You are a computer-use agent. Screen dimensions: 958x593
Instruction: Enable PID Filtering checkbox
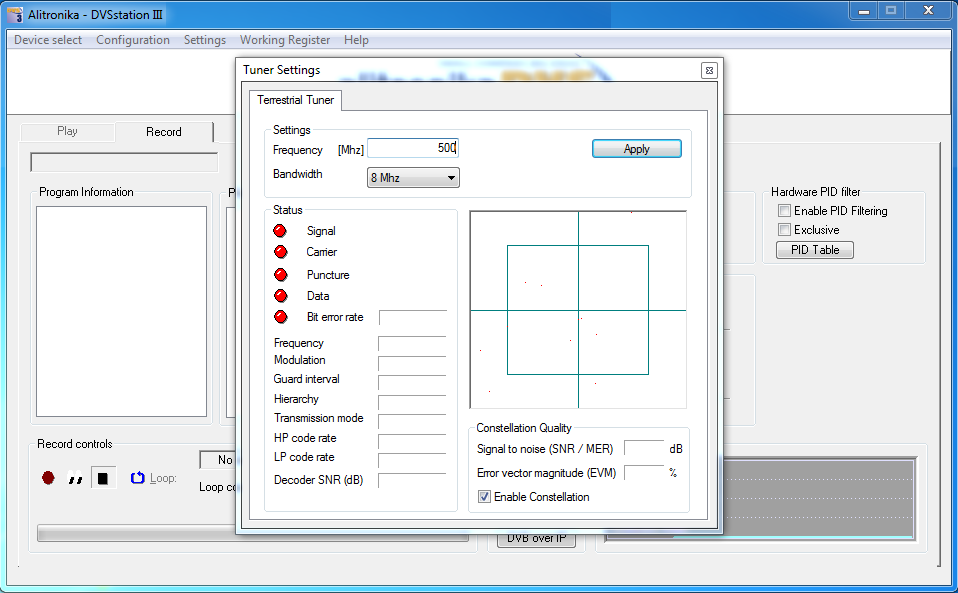[784, 211]
